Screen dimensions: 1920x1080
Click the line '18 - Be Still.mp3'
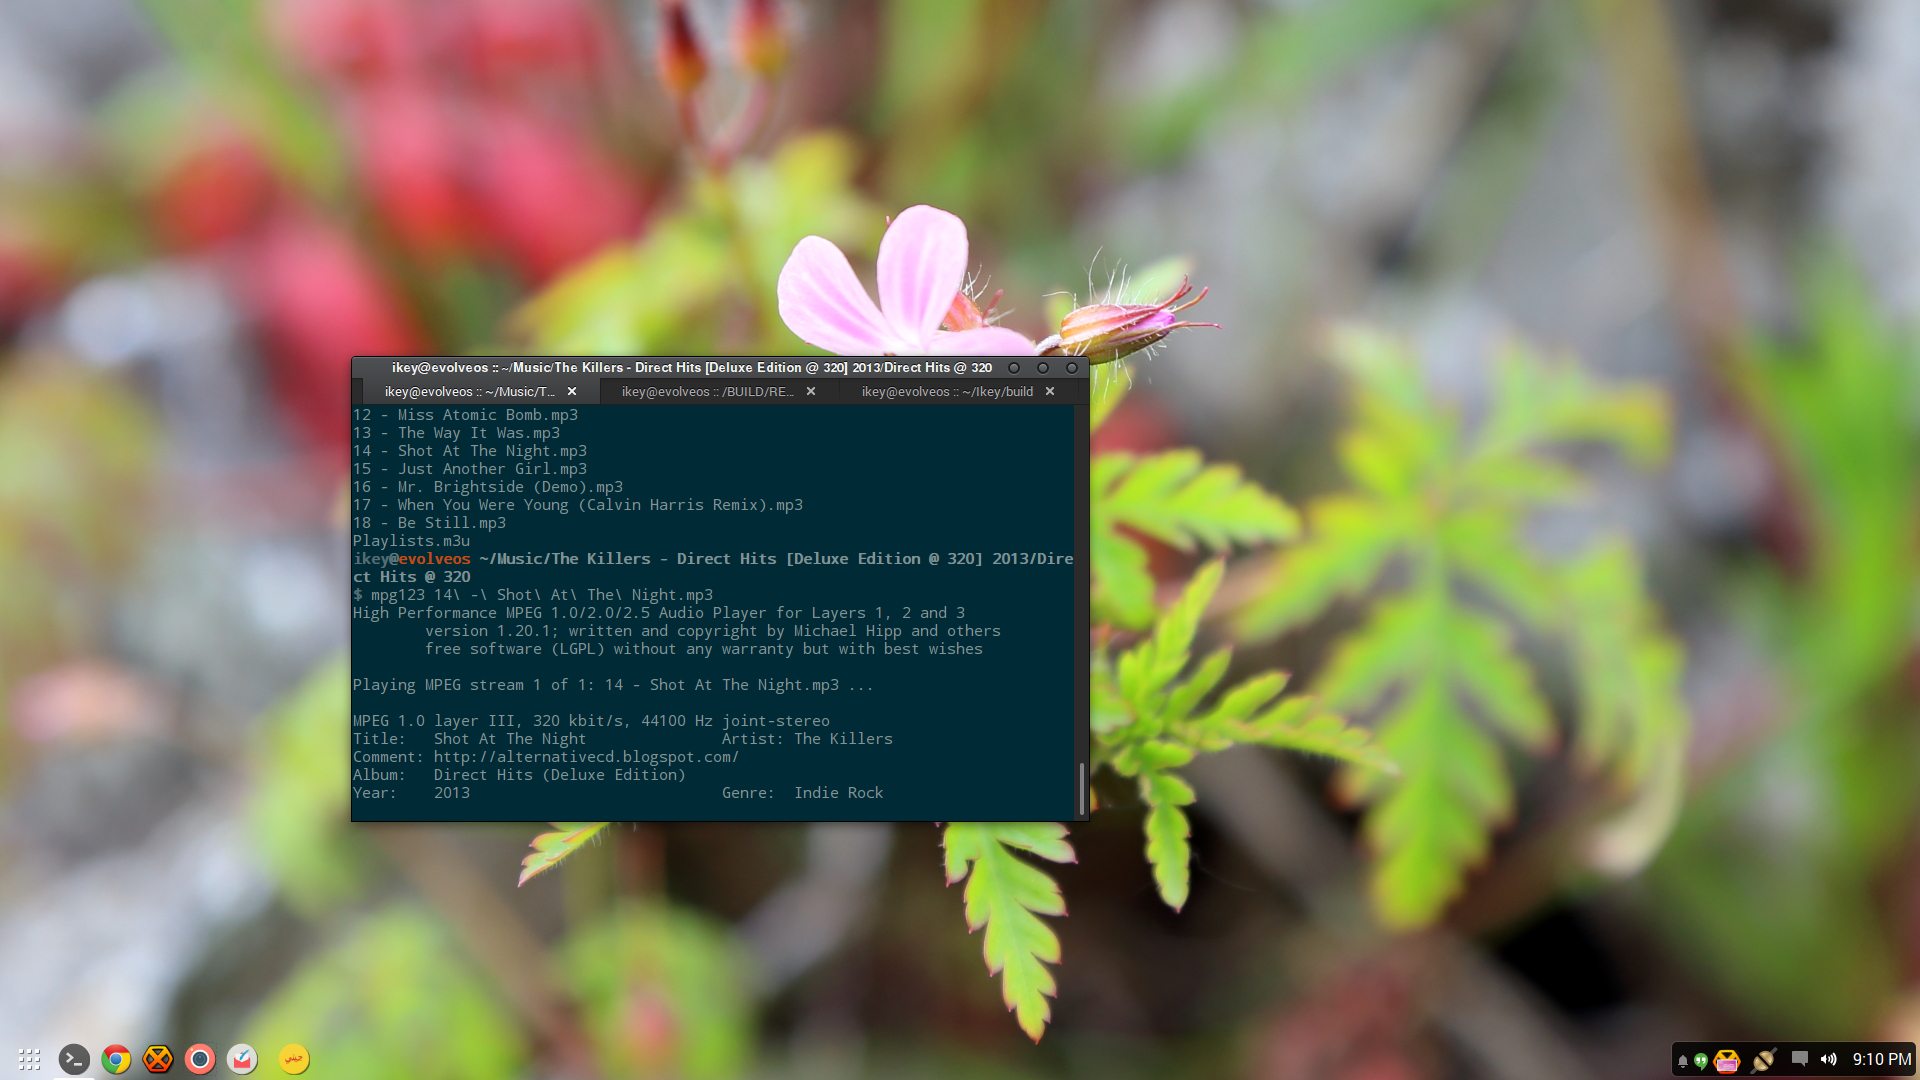point(429,523)
